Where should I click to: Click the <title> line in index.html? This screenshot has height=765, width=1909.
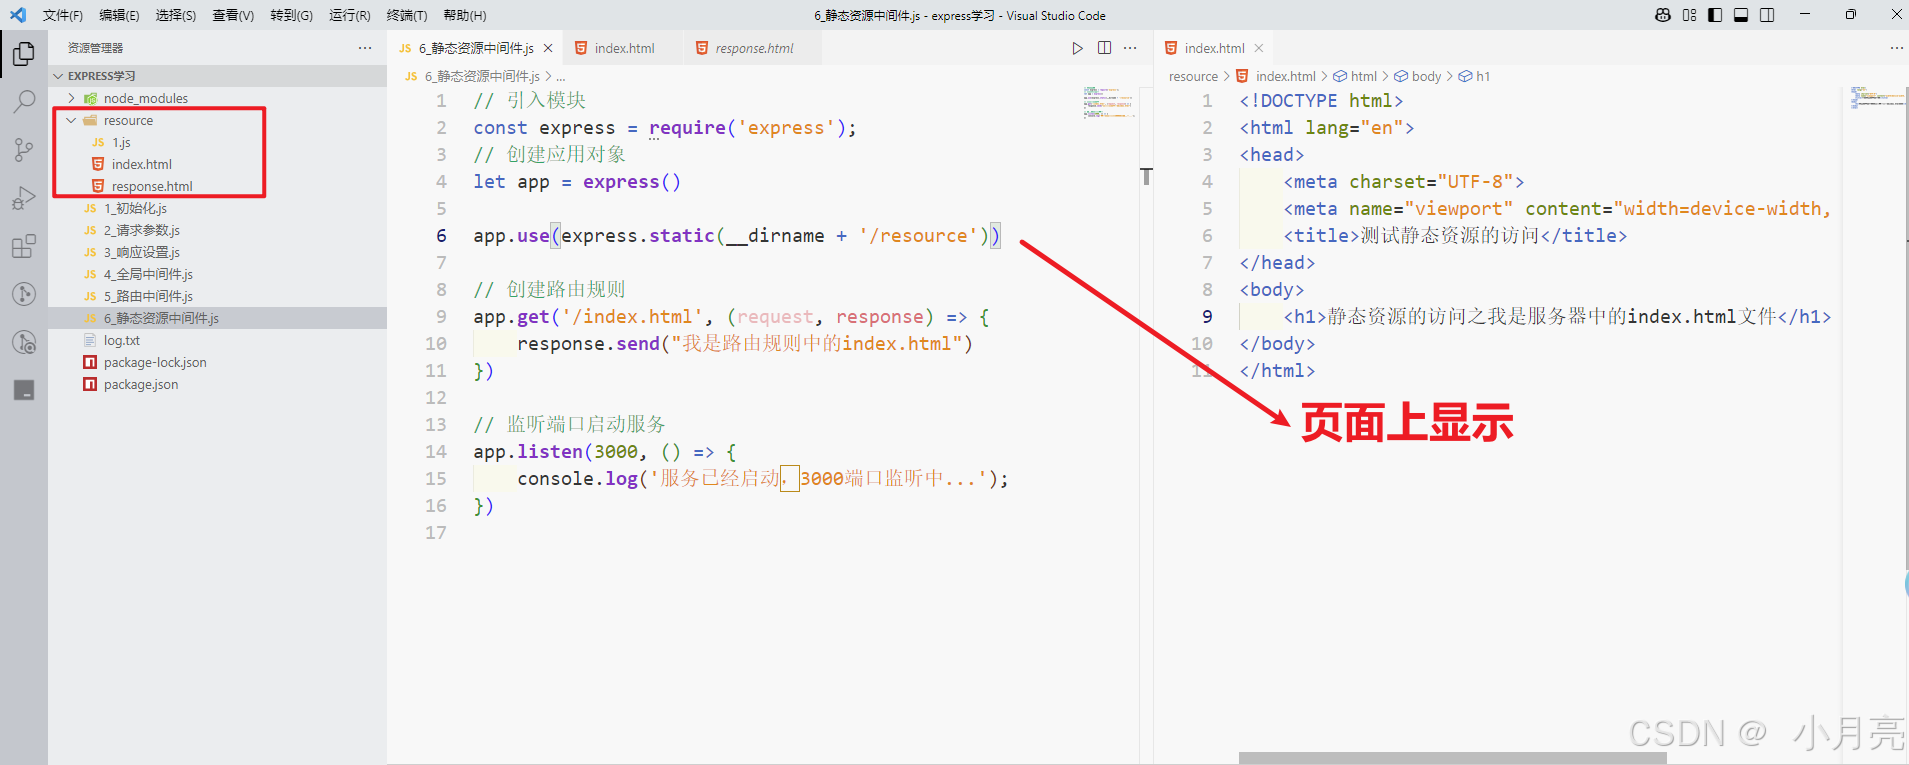[1455, 236]
